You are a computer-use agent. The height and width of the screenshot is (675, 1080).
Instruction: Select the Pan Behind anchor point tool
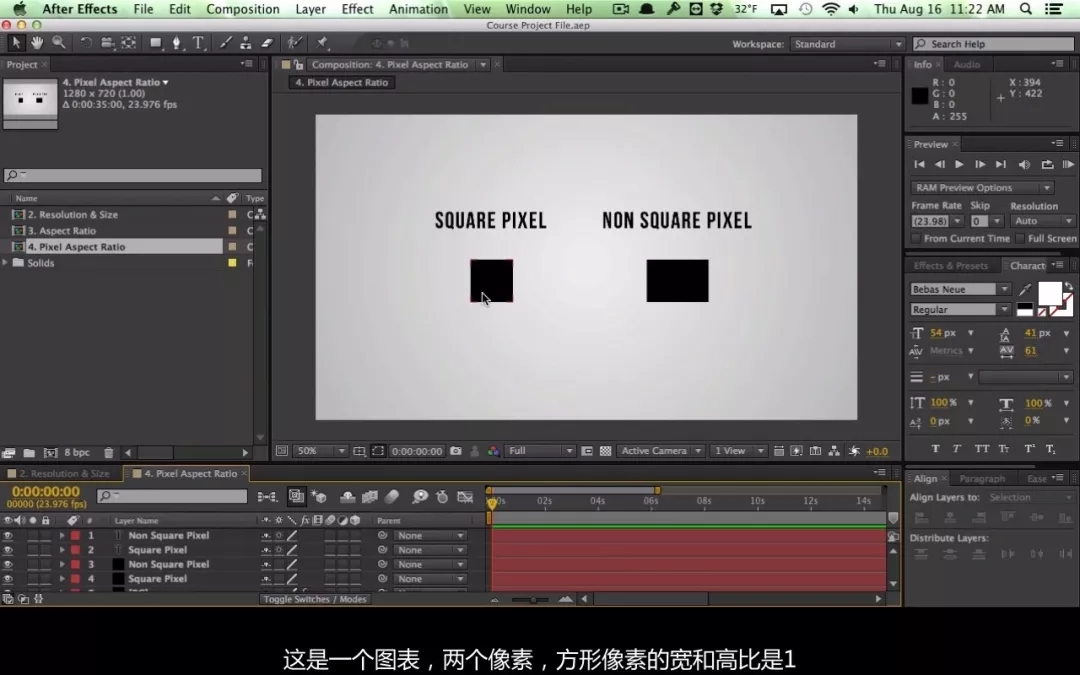(x=129, y=43)
